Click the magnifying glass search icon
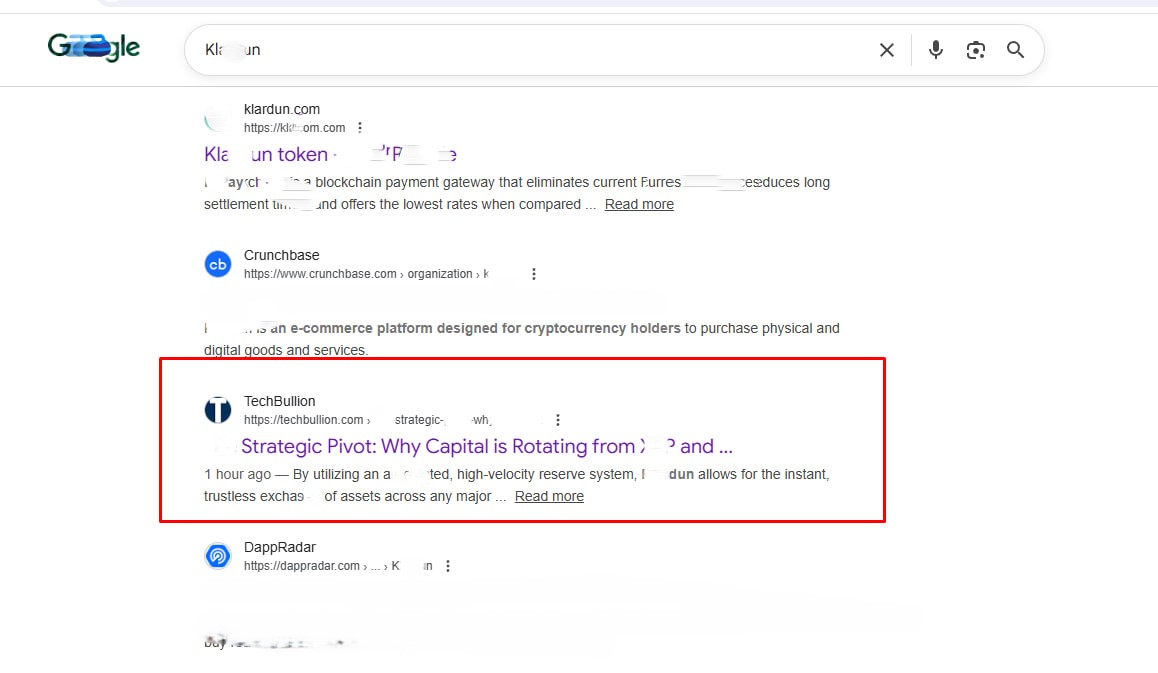The width and height of the screenshot is (1158, 673). pos(1015,49)
